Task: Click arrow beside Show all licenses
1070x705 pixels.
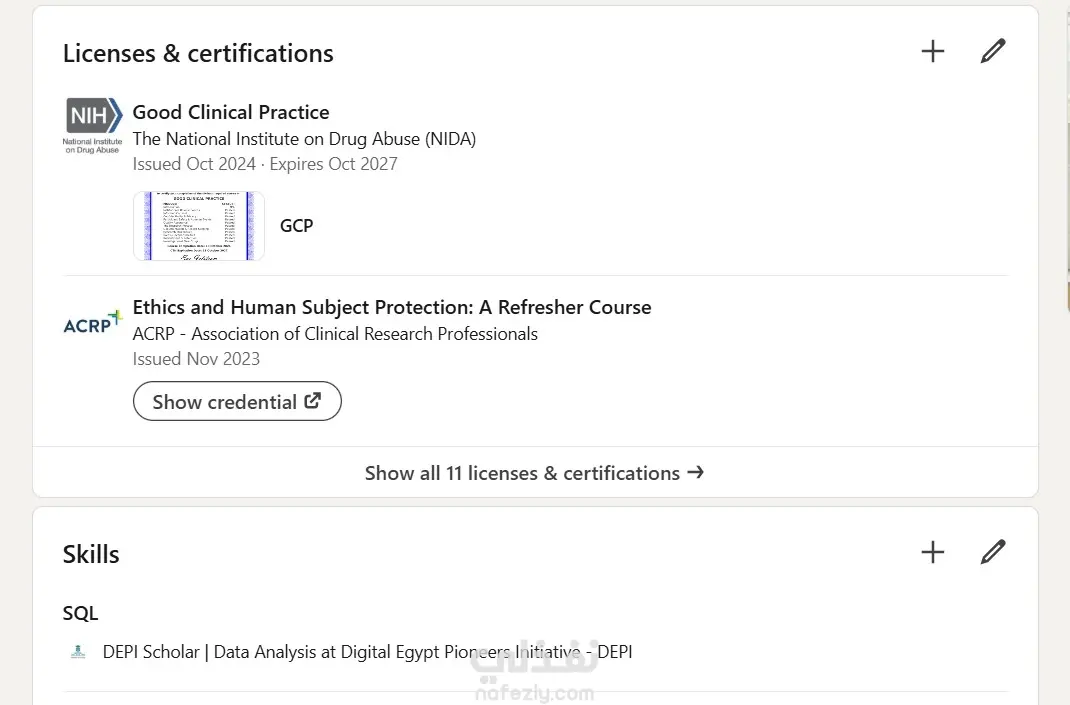Action: [x=696, y=472]
